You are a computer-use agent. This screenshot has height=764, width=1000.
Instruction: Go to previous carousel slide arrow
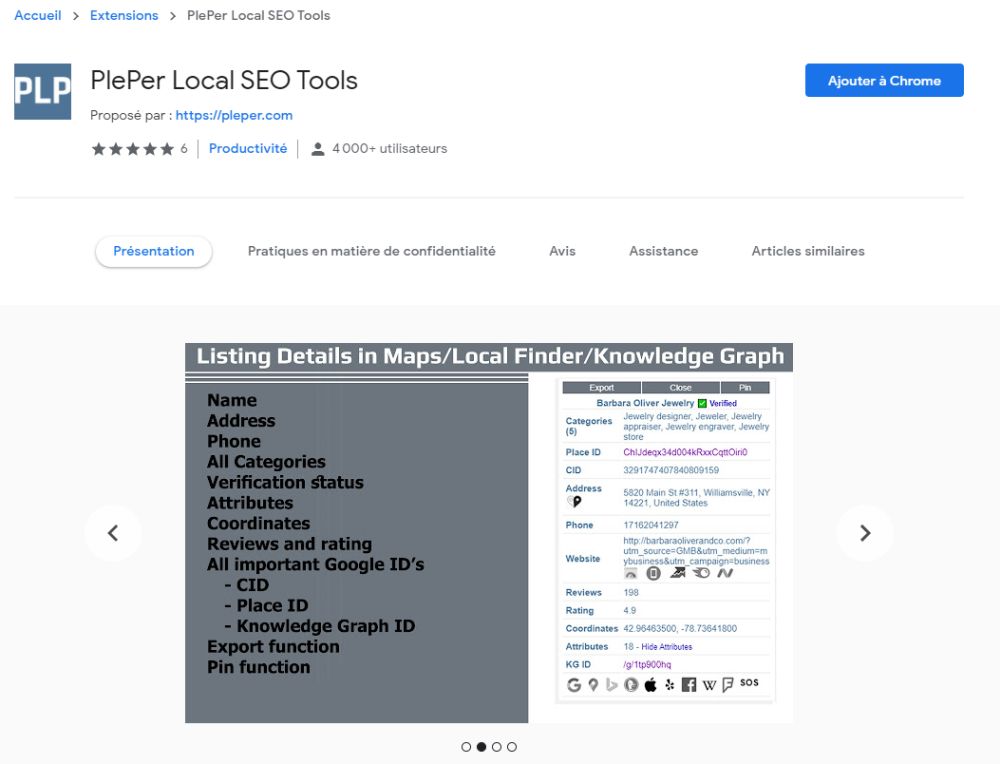pyautogui.click(x=113, y=533)
